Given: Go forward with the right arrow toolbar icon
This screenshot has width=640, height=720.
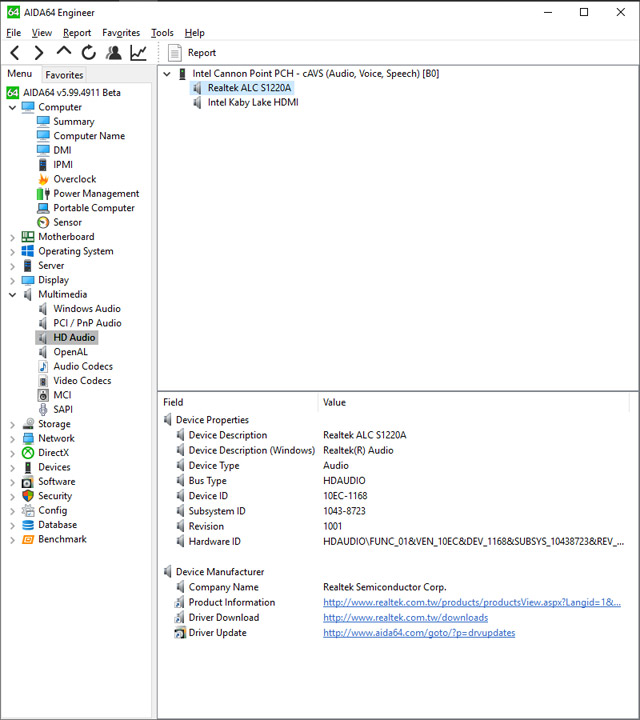Looking at the screenshot, I should [39, 53].
